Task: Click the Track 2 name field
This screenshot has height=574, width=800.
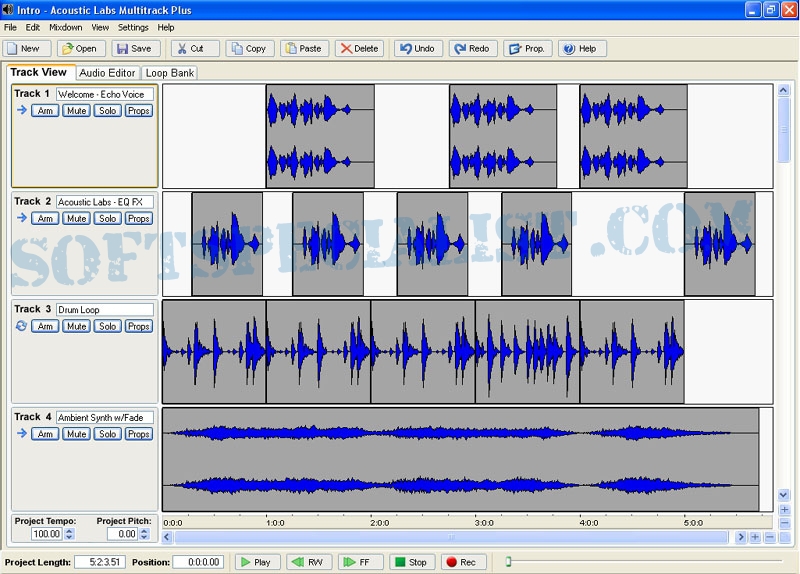Action: pyautogui.click(x=104, y=202)
